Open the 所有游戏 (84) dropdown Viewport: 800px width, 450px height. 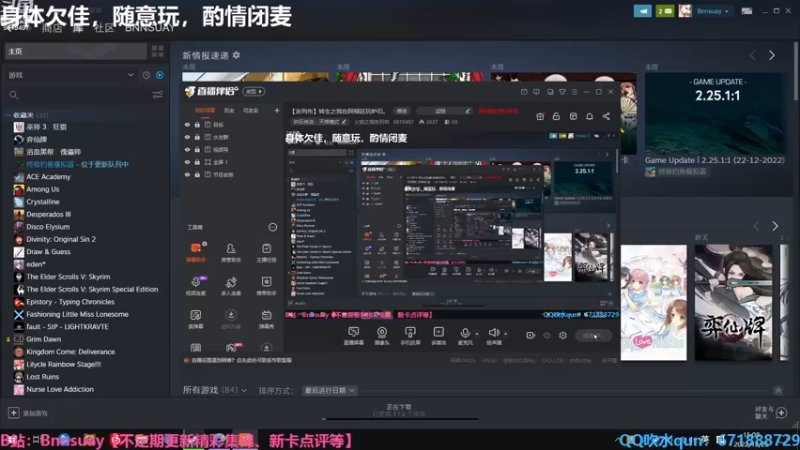(x=215, y=390)
